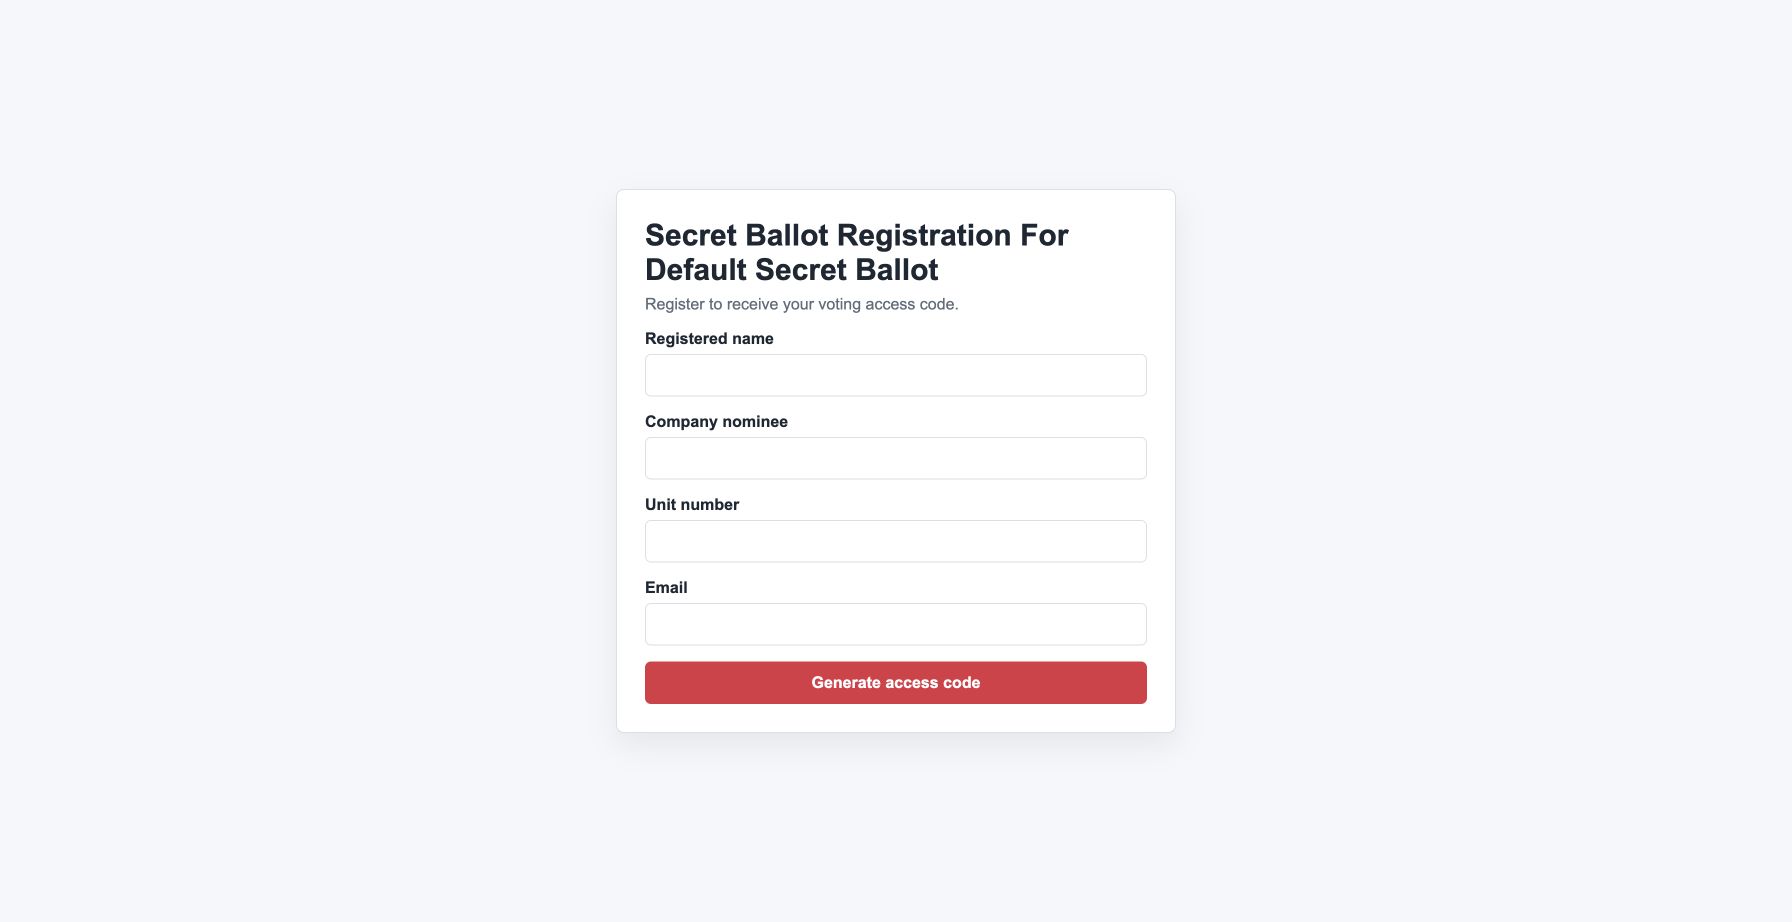Click the words "Default Secret Ballot" in title
Viewport: 1792px width, 922px height.
point(792,270)
